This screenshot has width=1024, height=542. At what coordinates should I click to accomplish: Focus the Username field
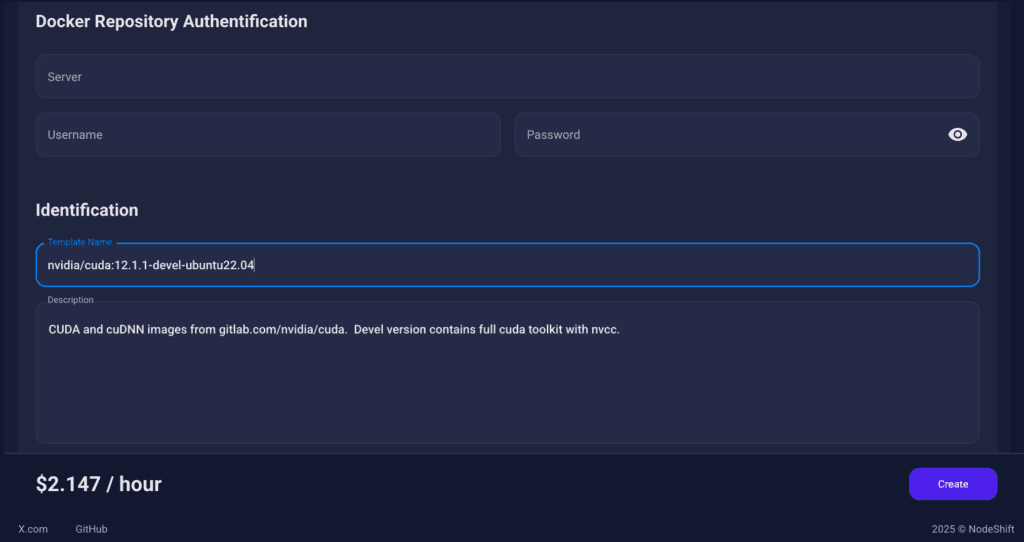pos(267,135)
